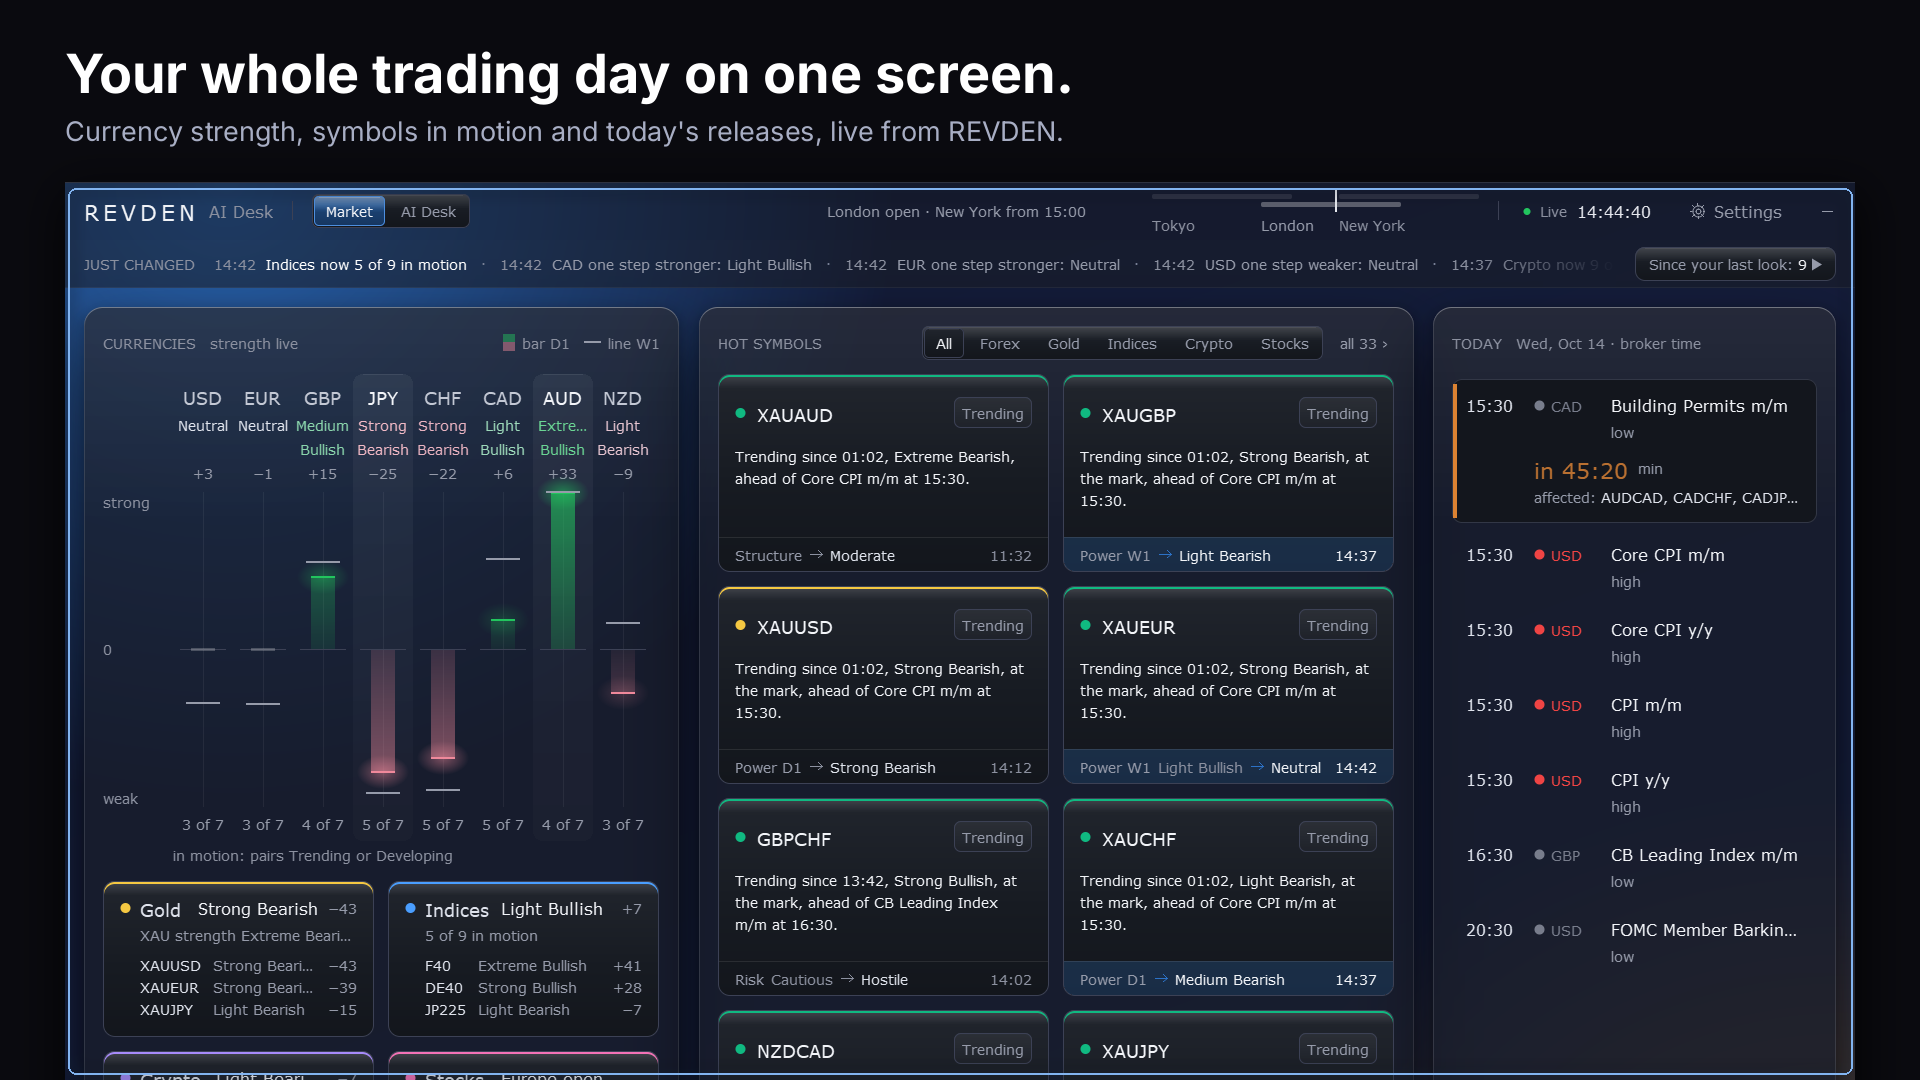1920x1080 pixels.
Task: Filter Hot Symbols by Indices
Action: pyautogui.click(x=1132, y=344)
